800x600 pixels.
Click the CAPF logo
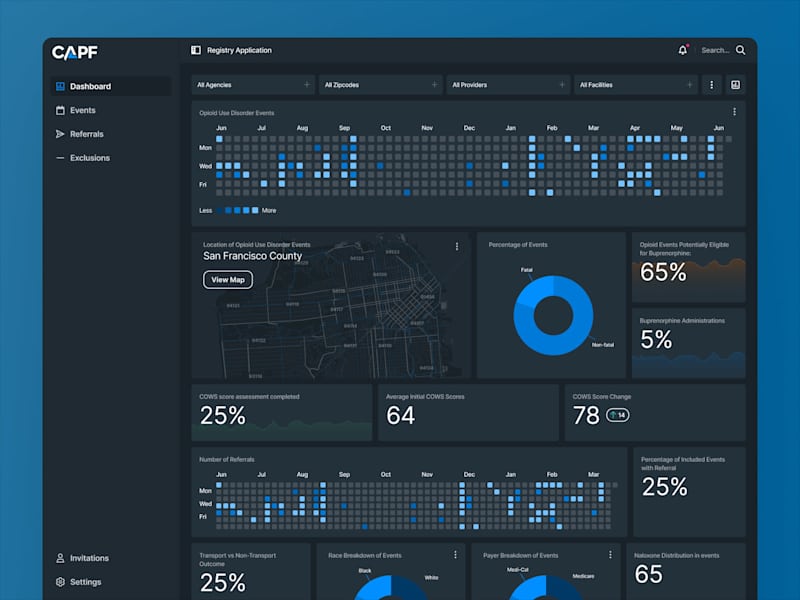pos(74,52)
